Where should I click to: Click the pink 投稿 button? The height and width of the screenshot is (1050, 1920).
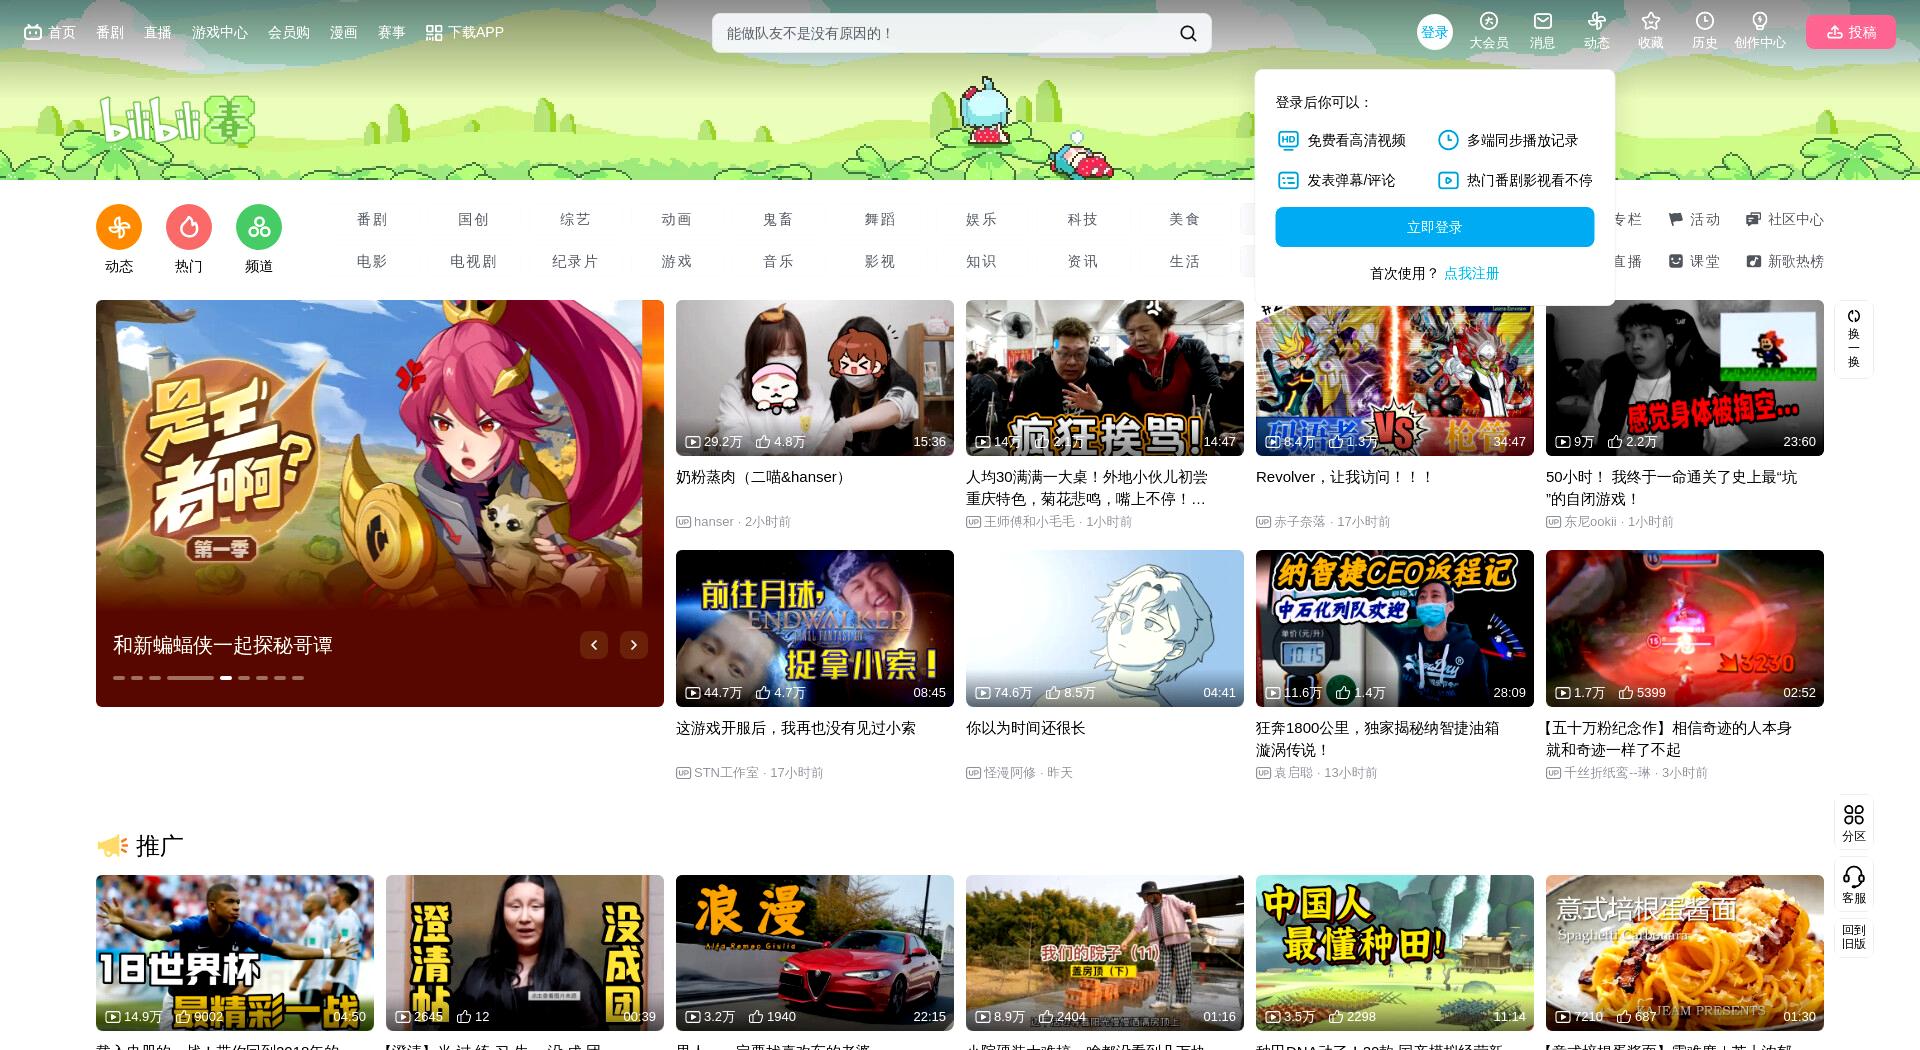(x=1850, y=32)
